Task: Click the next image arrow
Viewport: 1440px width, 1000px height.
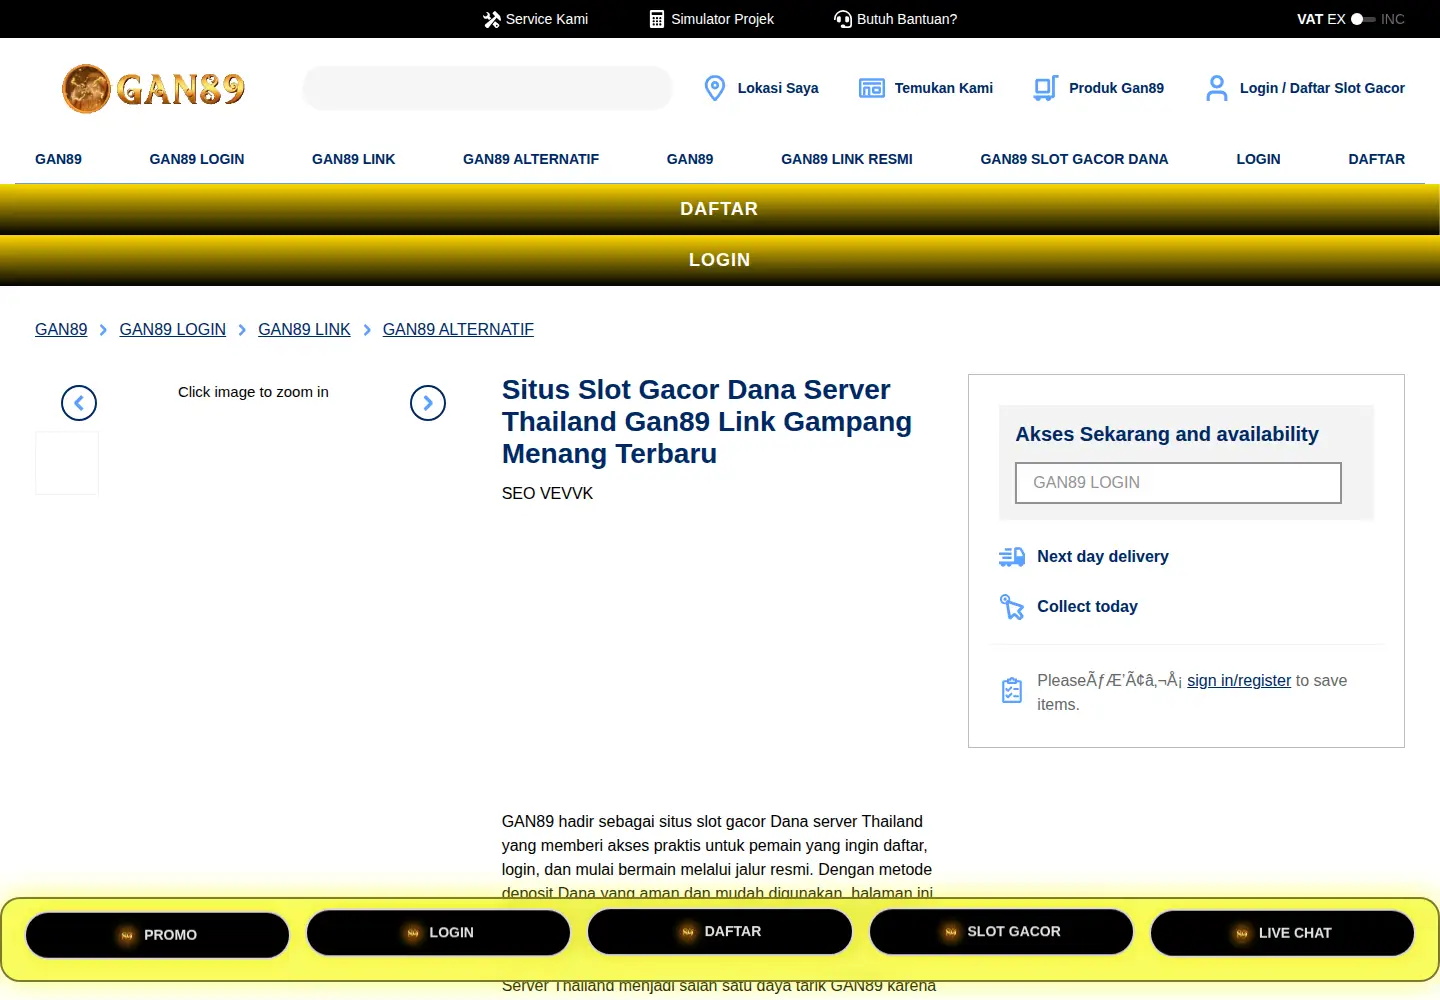Action: pos(428,403)
